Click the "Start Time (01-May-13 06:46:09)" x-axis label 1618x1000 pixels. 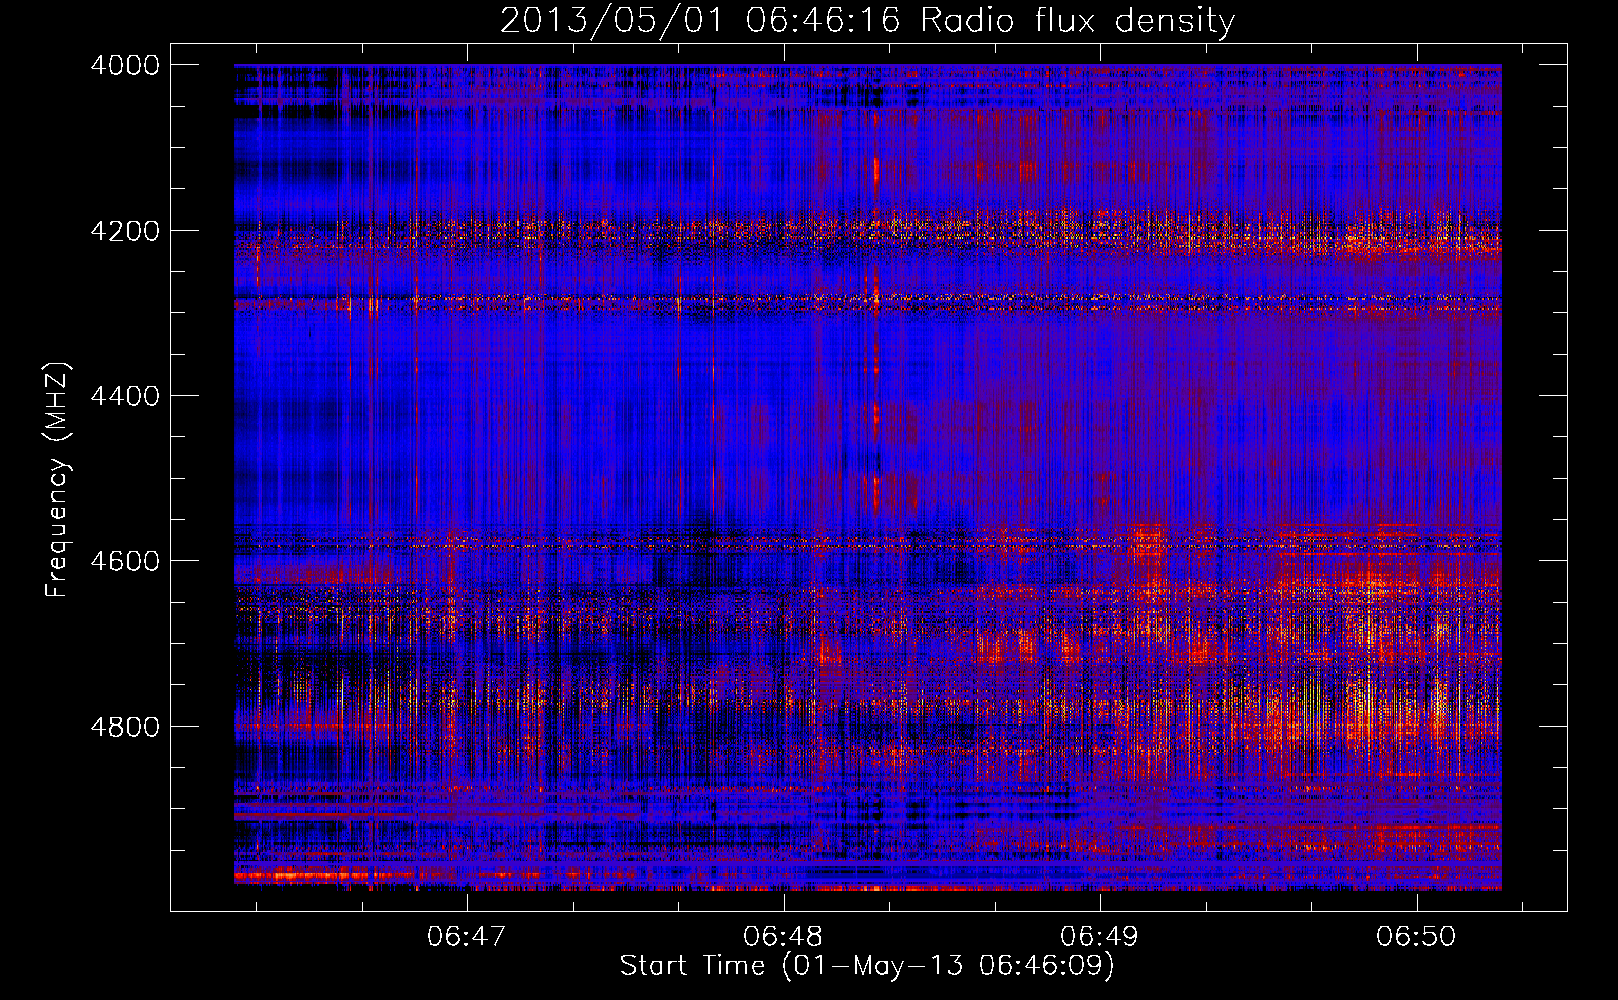tap(867, 966)
